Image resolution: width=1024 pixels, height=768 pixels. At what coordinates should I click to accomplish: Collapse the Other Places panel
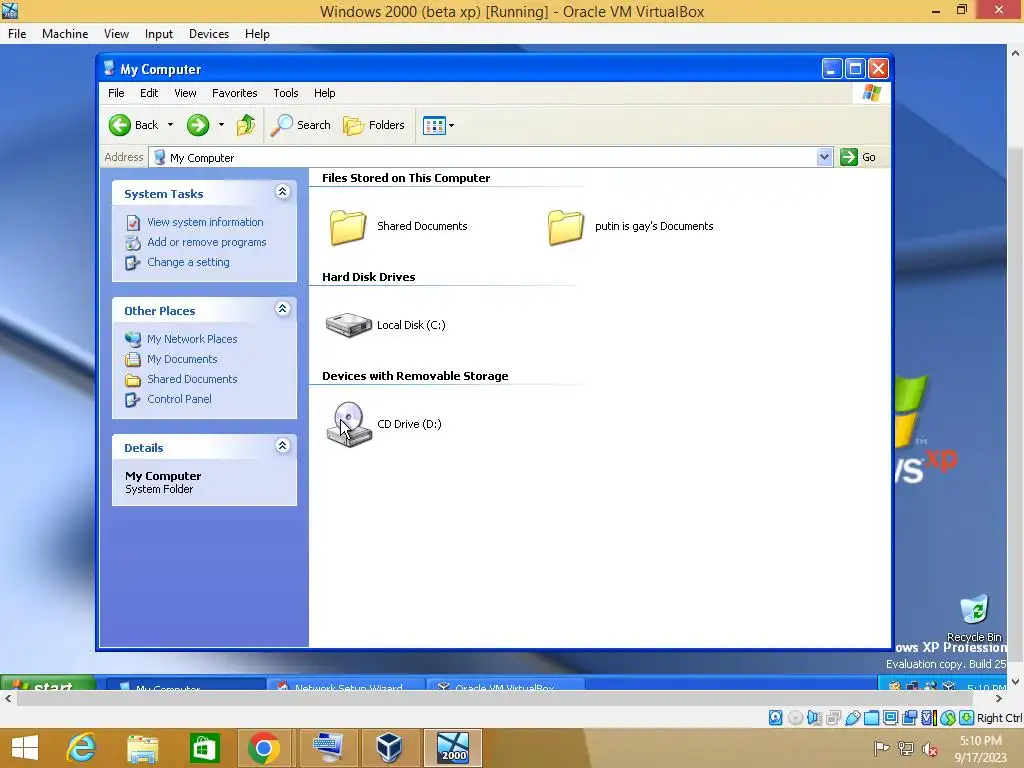click(283, 308)
